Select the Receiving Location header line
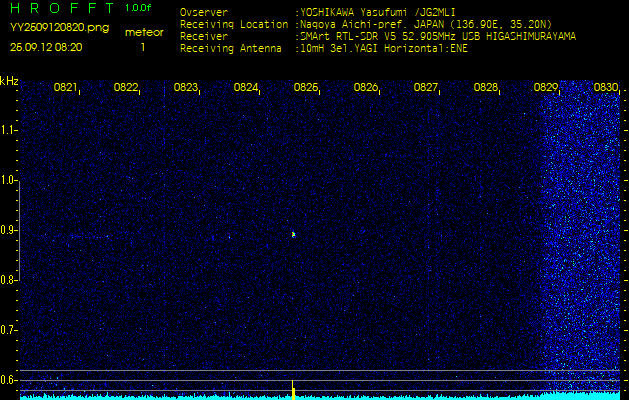The width and height of the screenshot is (629, 400). pos(375,24)
